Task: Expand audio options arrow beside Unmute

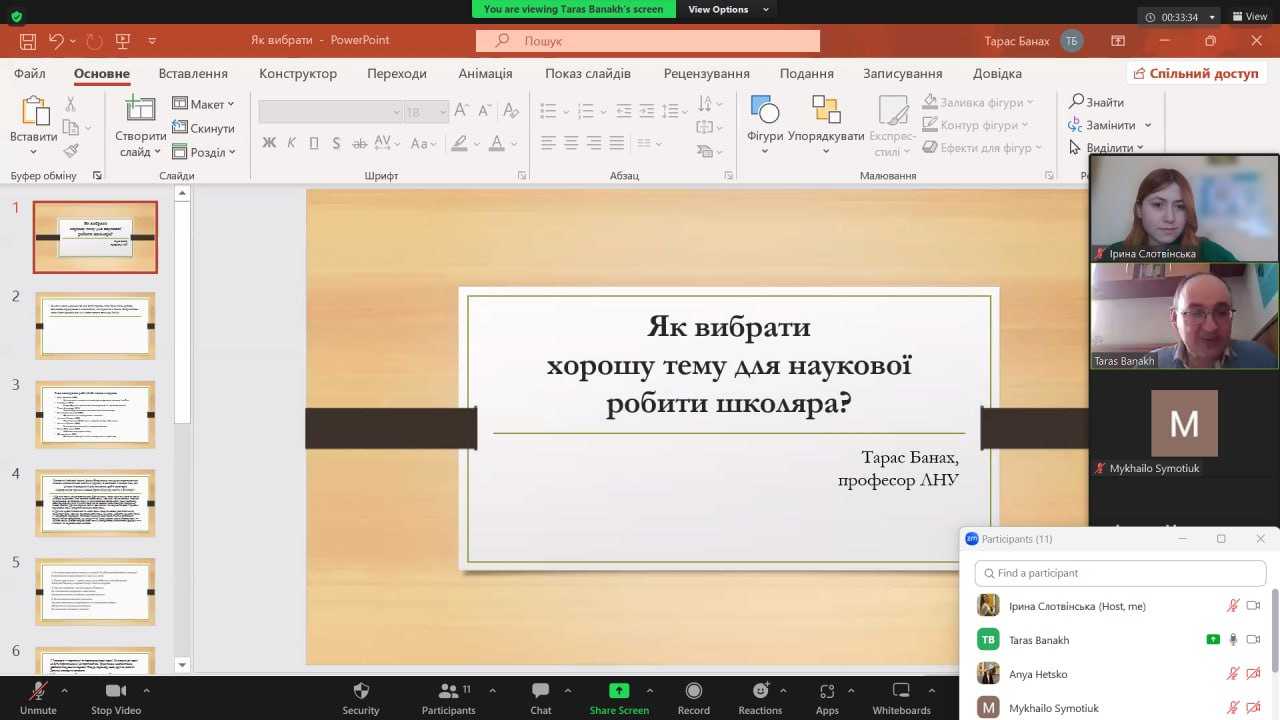Action: (x=65, y=690)
